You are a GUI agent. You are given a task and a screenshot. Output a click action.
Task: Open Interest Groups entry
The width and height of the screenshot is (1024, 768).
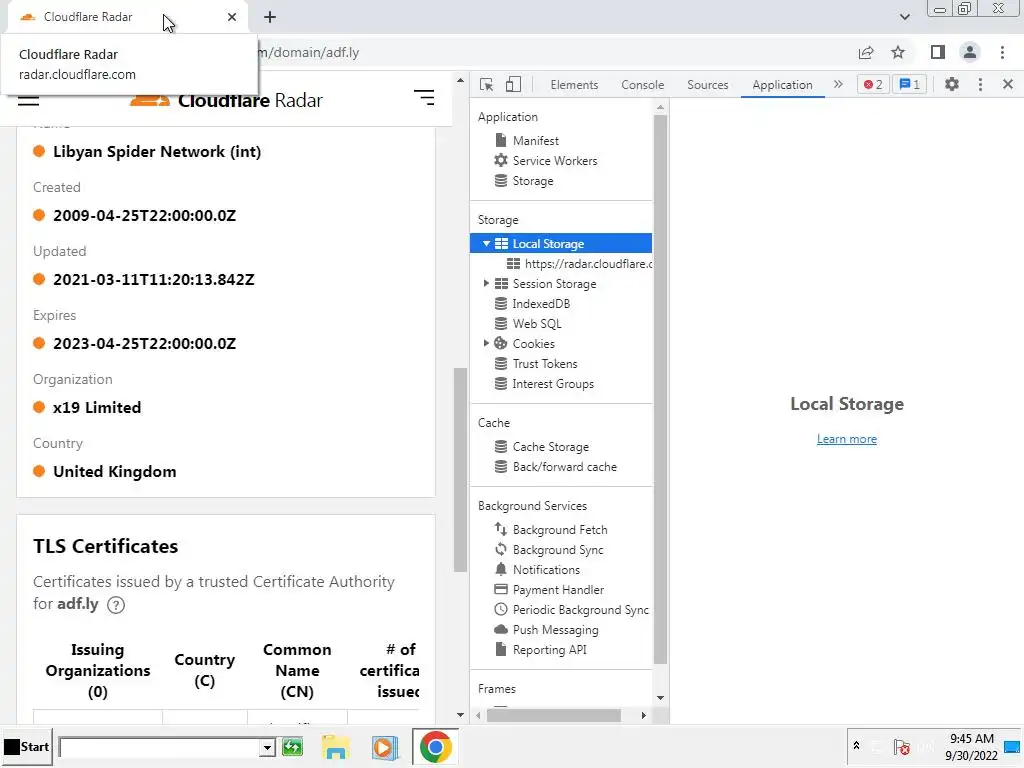[x=552, y=384]
